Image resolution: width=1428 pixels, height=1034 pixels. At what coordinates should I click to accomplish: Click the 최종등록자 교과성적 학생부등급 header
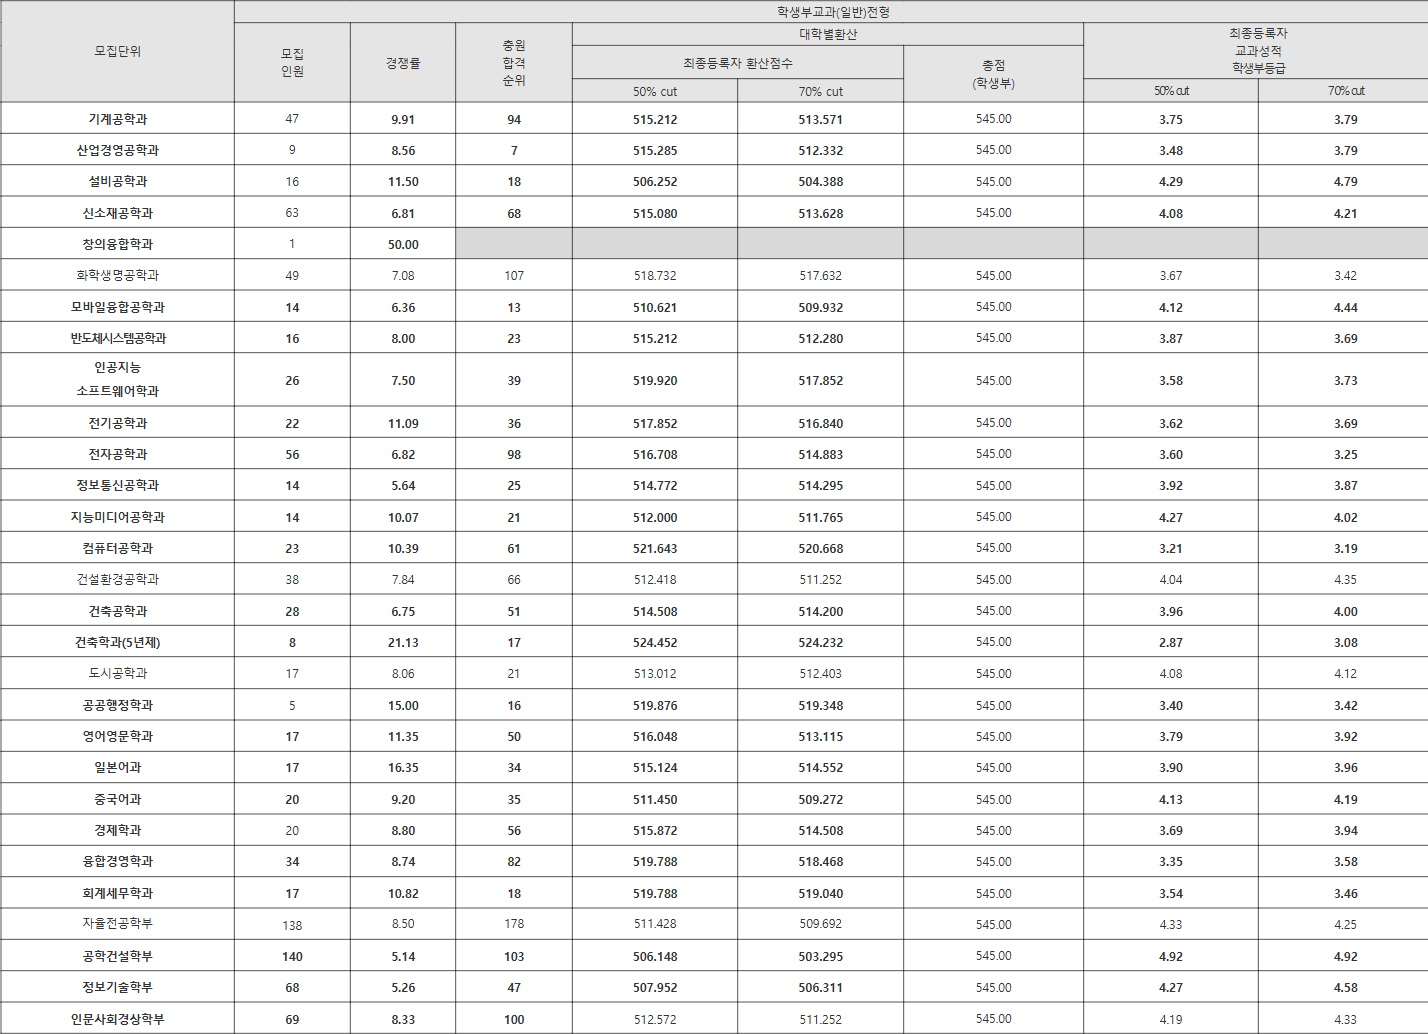point(1257,51)
